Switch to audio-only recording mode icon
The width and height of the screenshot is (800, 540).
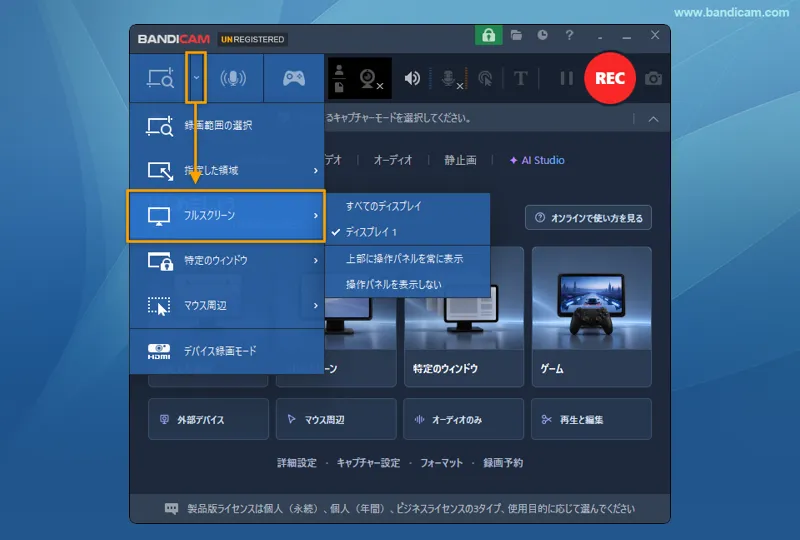(x=233, y=78)
